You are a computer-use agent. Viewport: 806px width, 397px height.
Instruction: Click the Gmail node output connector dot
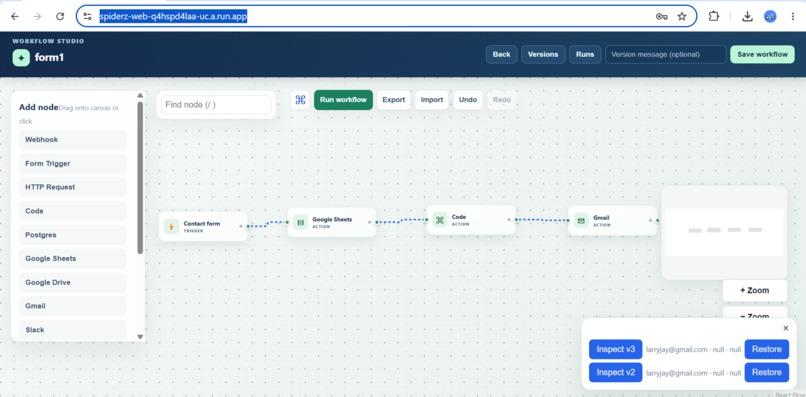click(x=657, y=221)
